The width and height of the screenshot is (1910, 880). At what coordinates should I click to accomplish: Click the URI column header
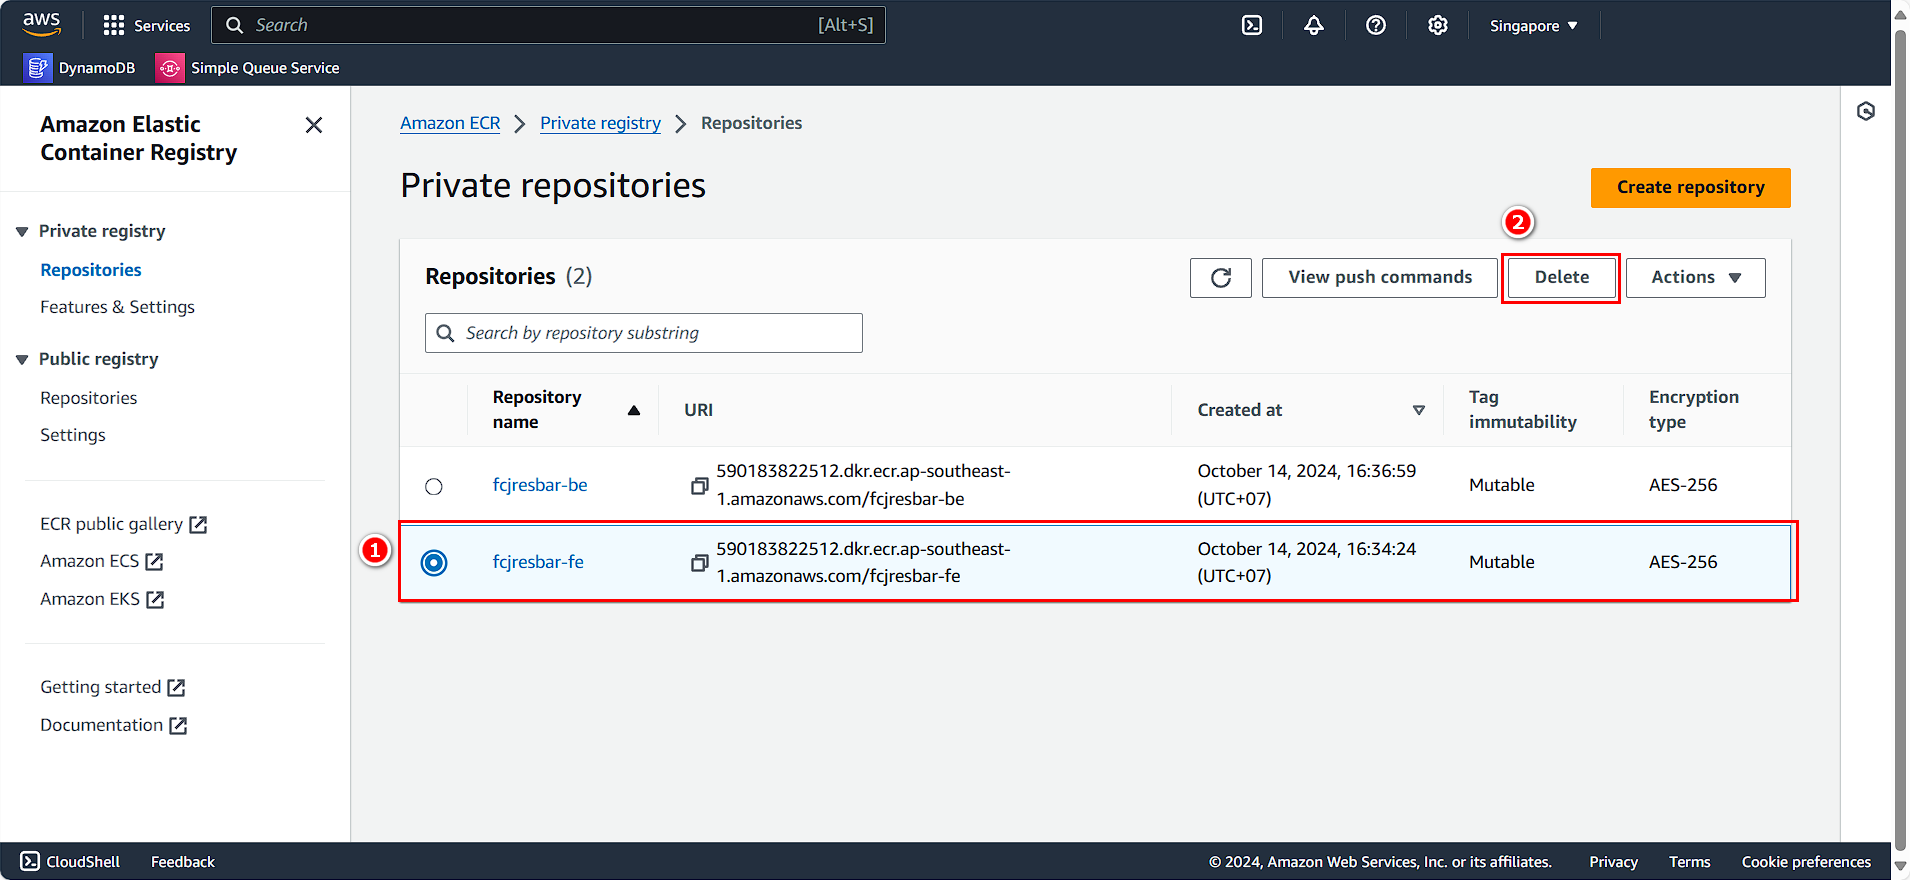point(699,410)
